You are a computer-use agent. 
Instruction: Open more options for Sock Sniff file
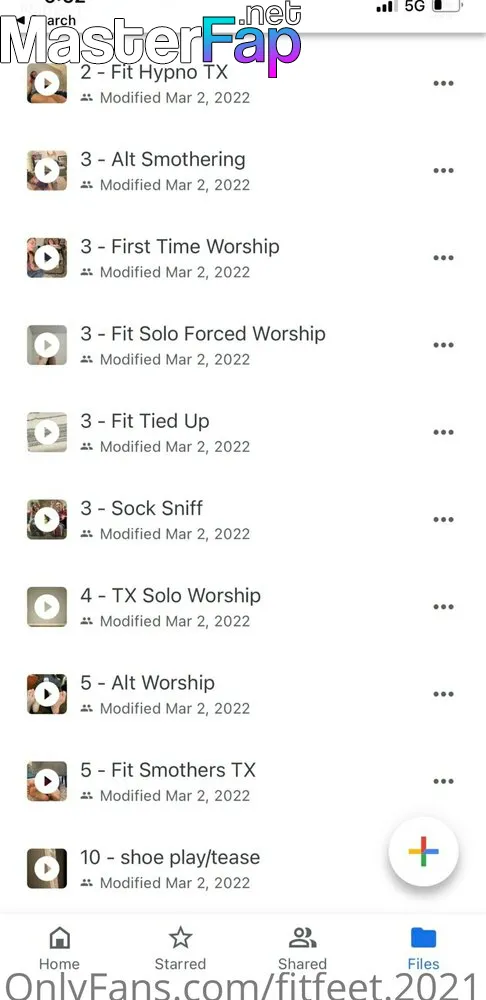(443, 520)
